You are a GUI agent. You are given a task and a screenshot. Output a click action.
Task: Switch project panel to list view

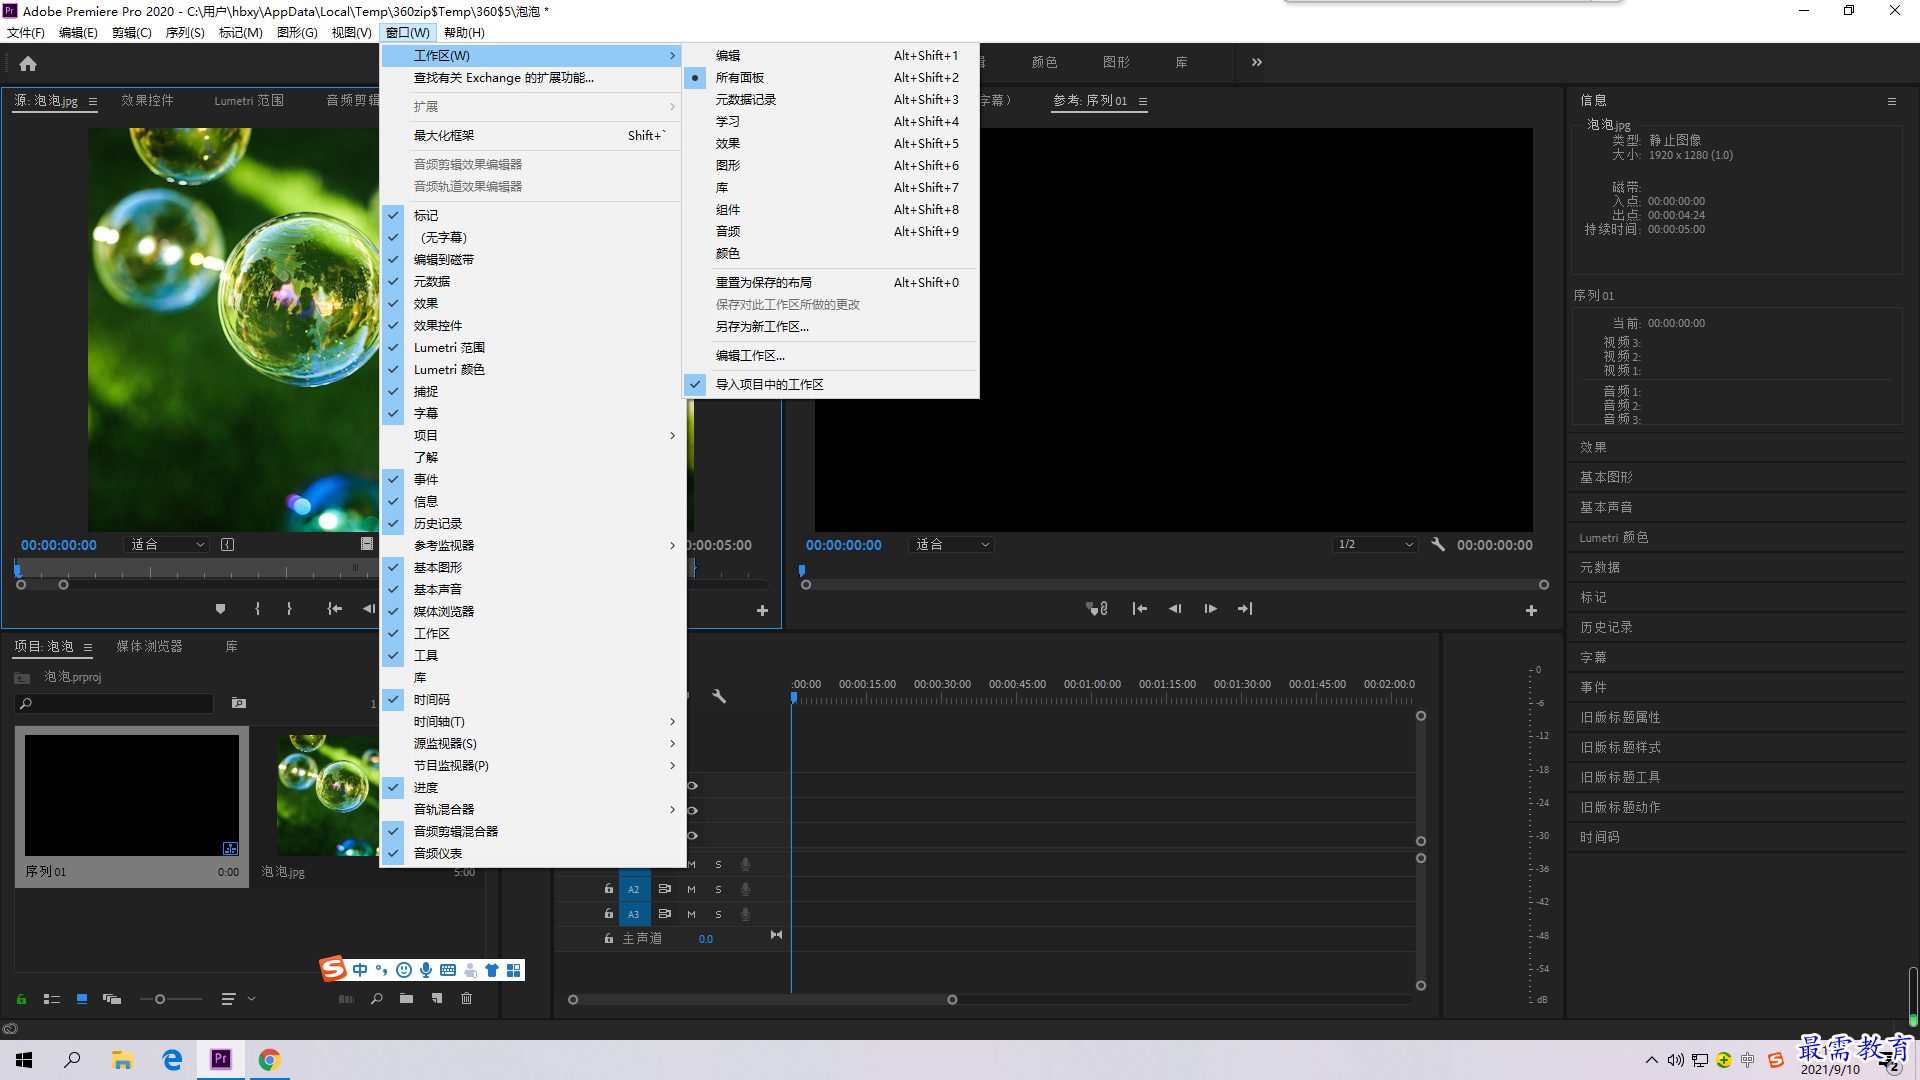click(x=52, y=999)
